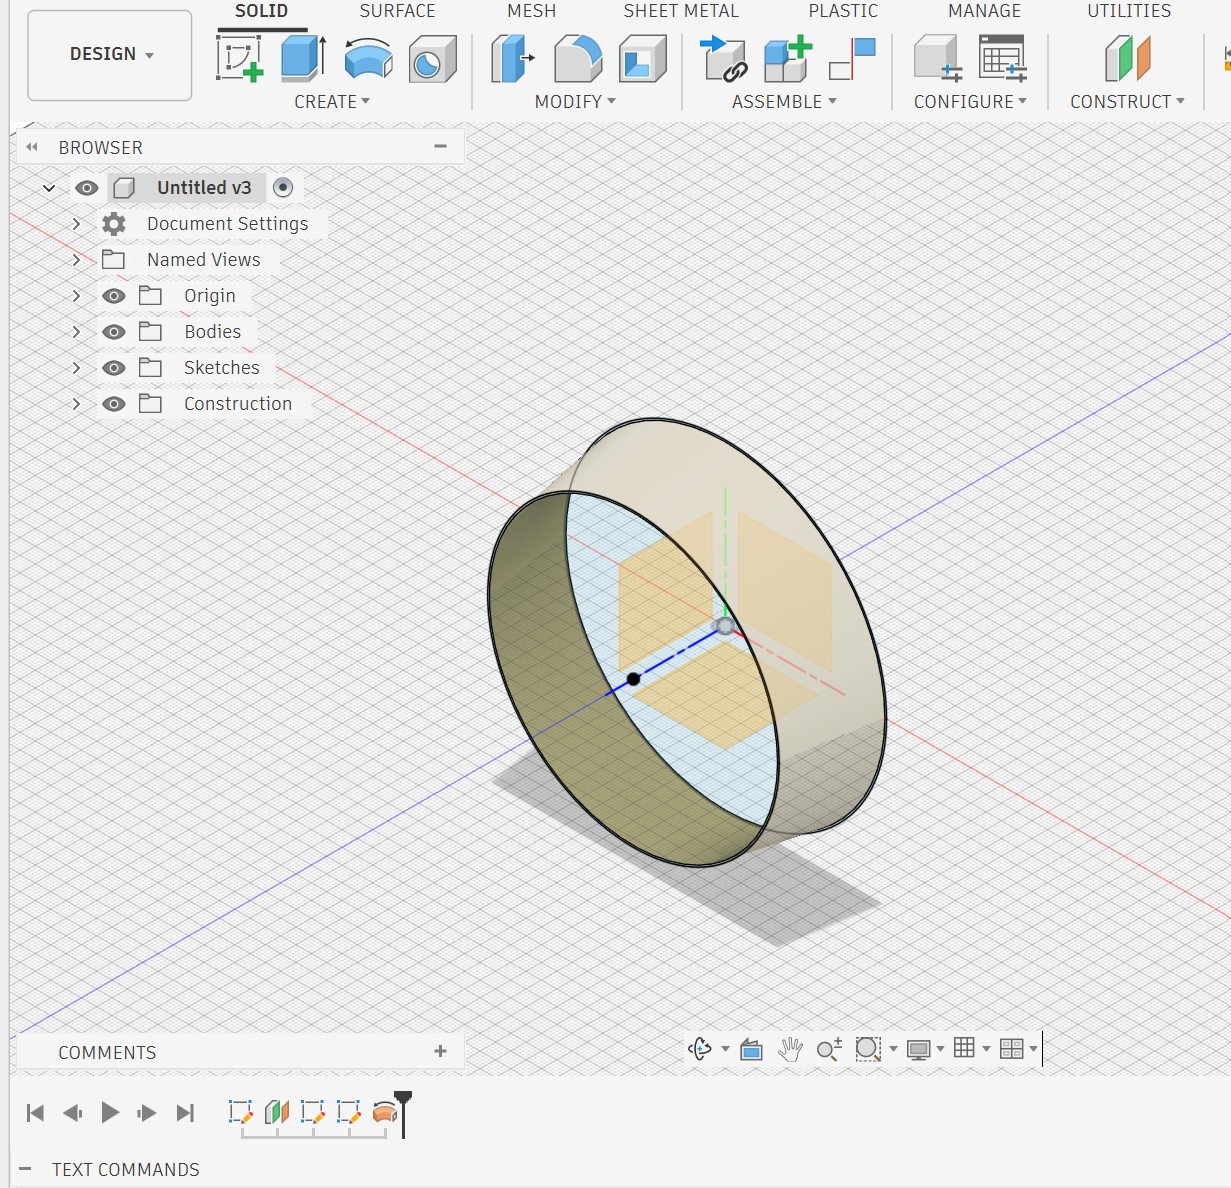Select the Create Sketch tool
Image resolution: width=1231 pixels, height=1188 pixels.
click(x=240, y=58)
